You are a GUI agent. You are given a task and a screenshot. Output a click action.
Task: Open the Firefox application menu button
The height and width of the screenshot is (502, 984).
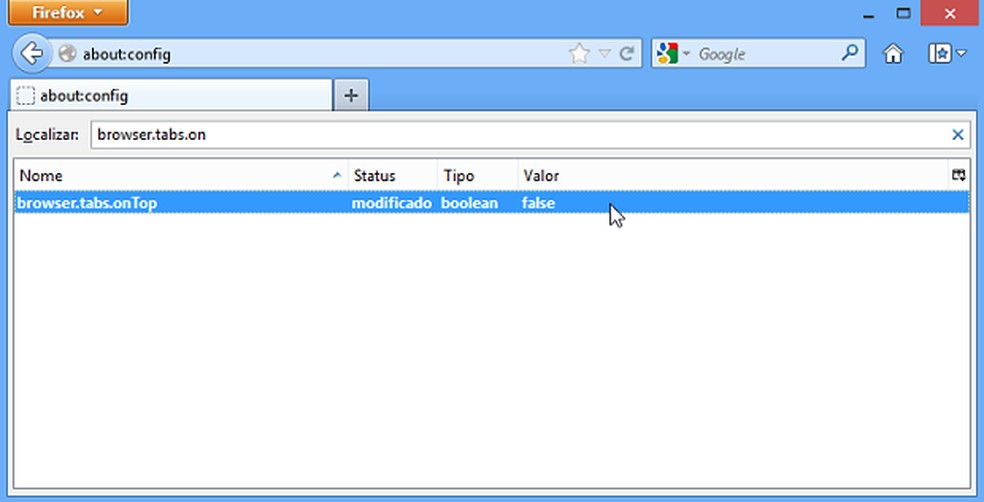point(68,13)
